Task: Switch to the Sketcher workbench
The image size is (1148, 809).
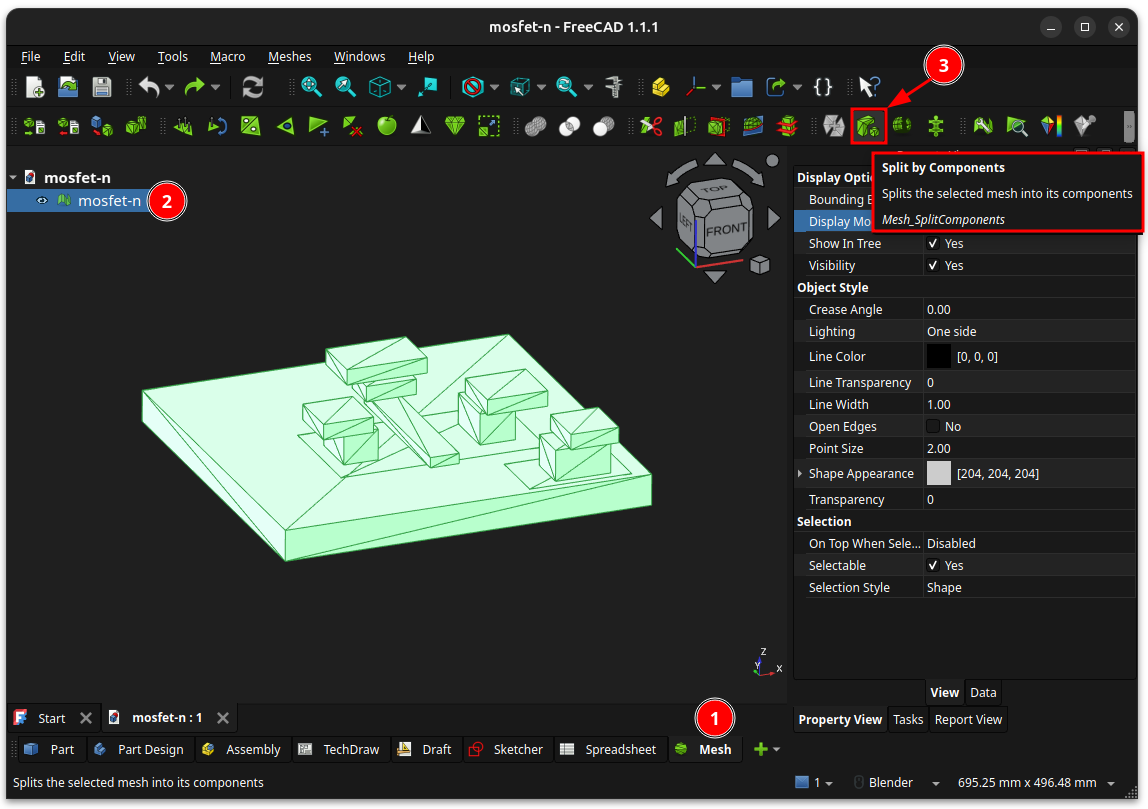Action: click(x=507, y=750)
